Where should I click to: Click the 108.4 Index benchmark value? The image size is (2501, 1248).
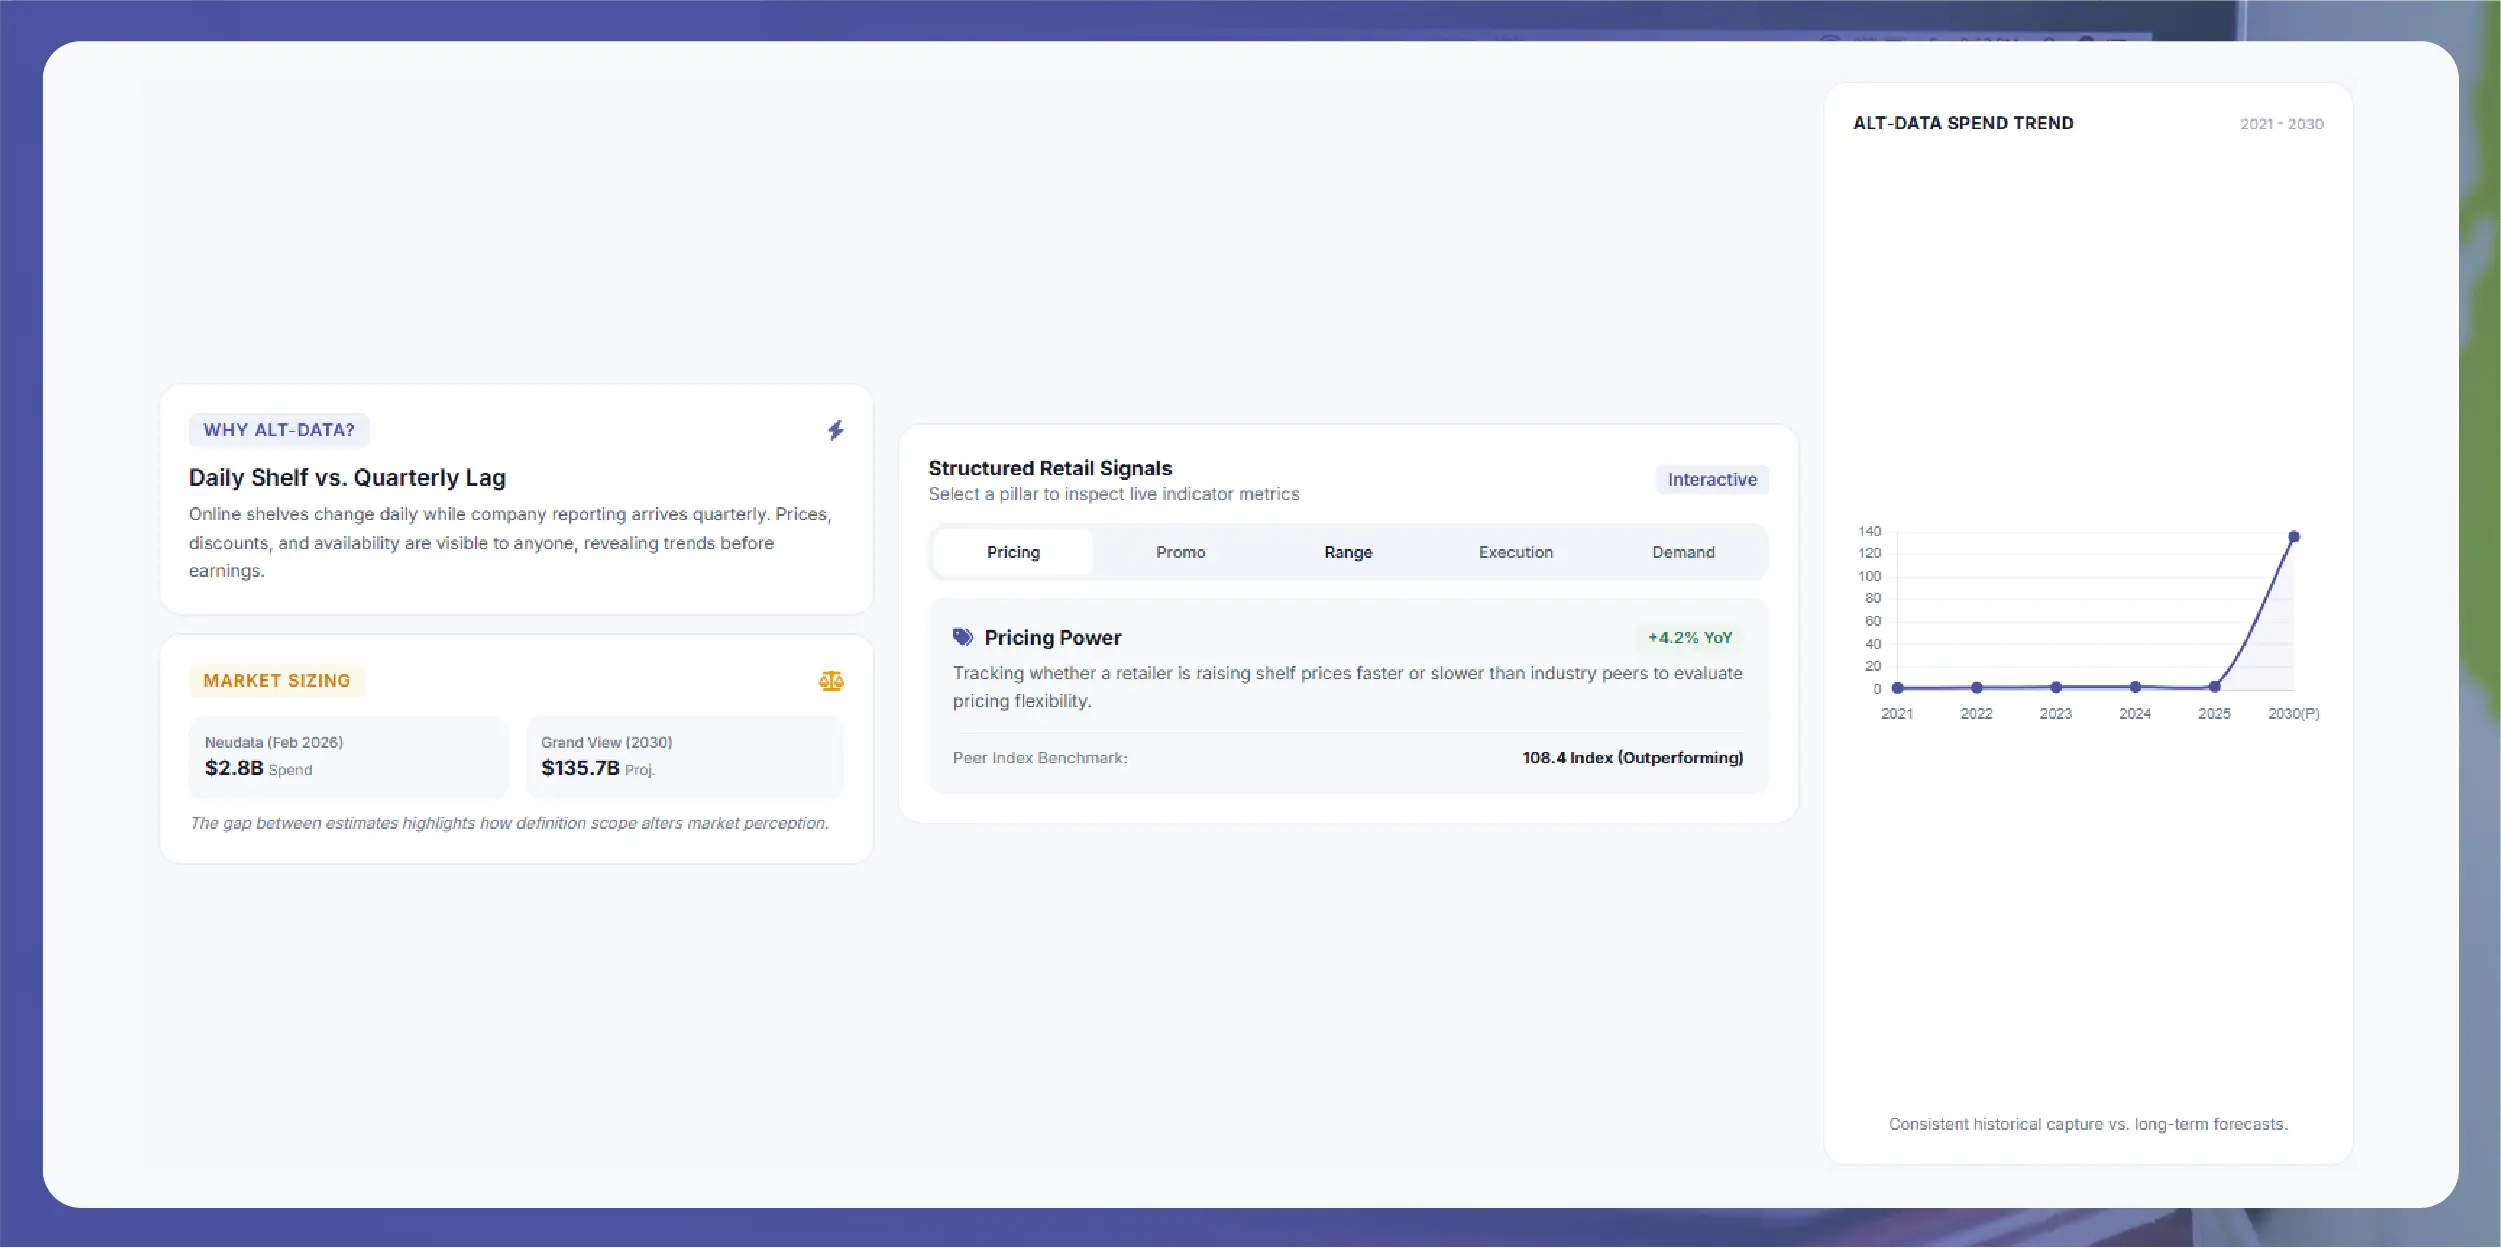coord(1632,758)
